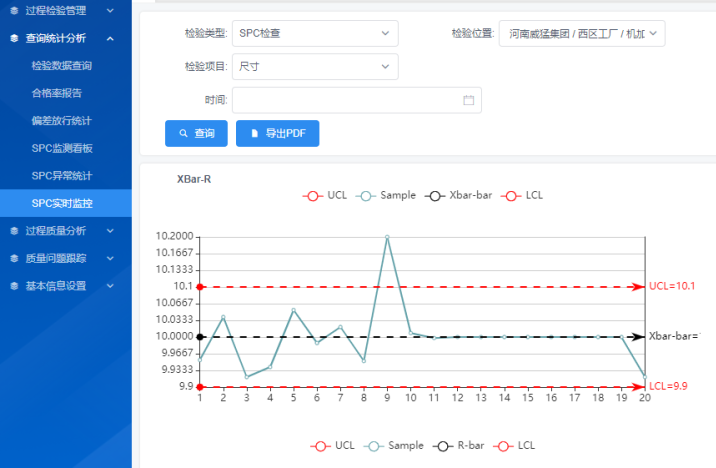Click the calendar icon in the 时间 field

[x=468, y=100]
